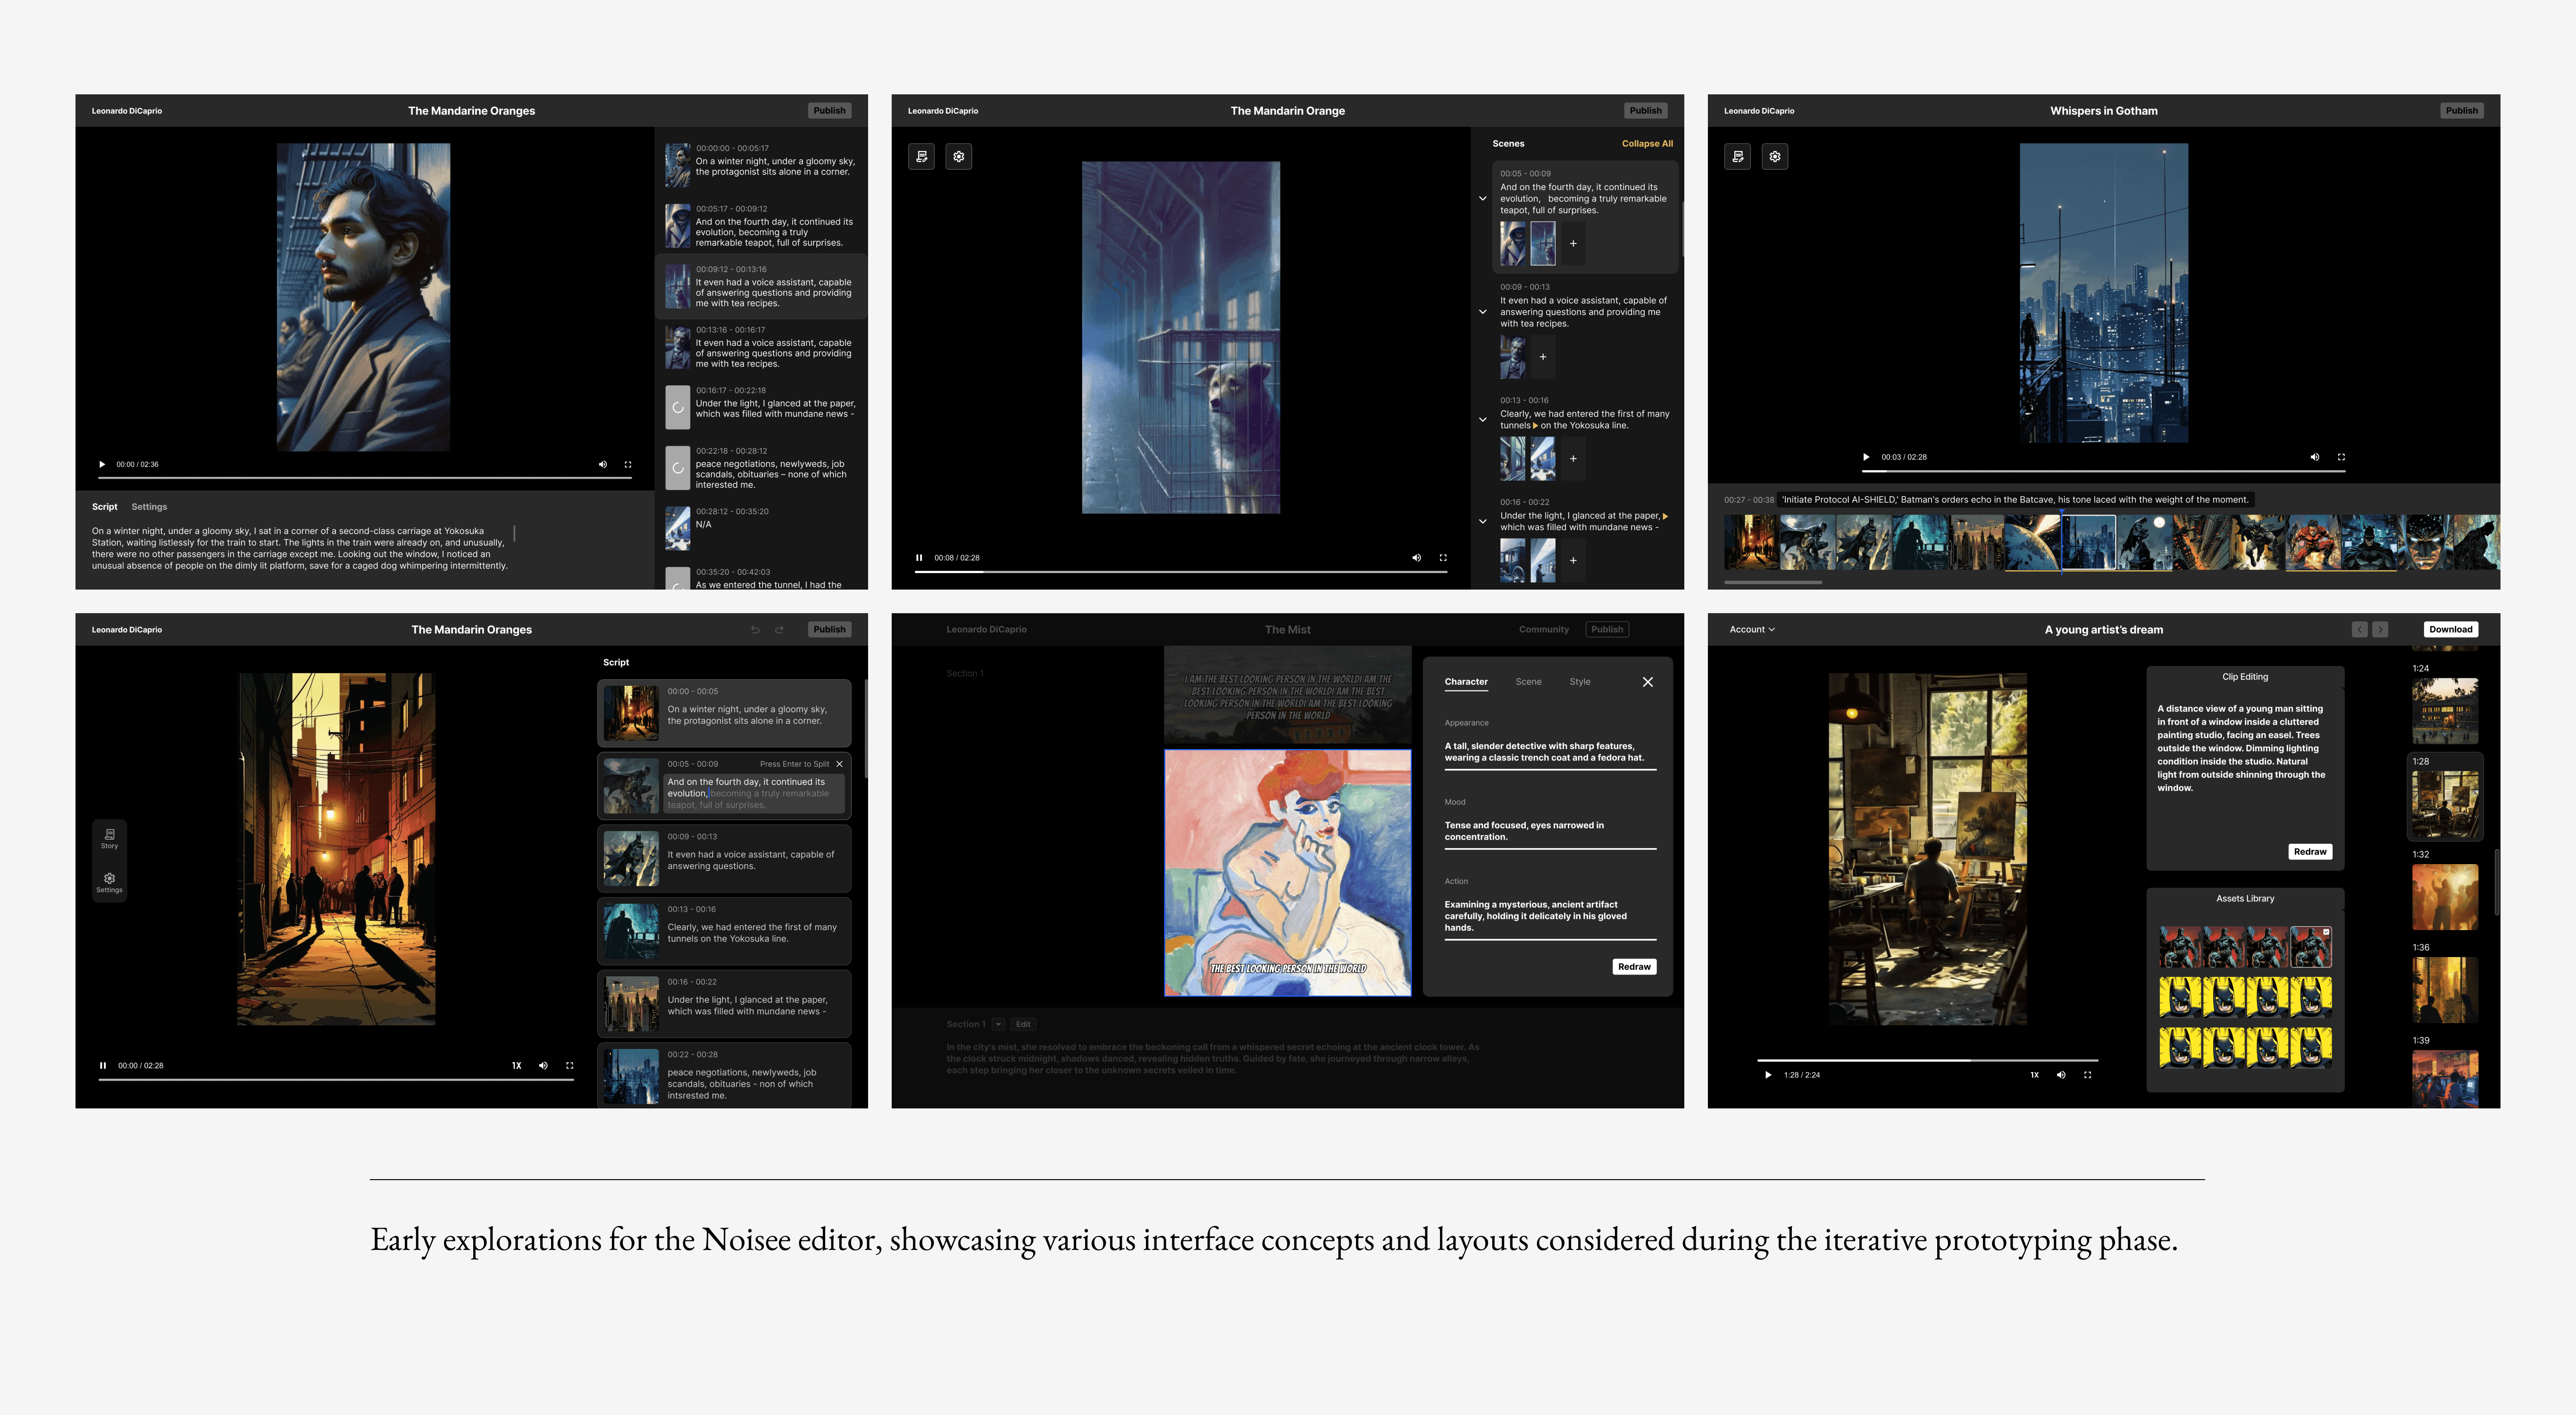Select the 1:32 clip thumbnail in A young artist's dream
2576x1415 pixels.
click(2445, 897)
